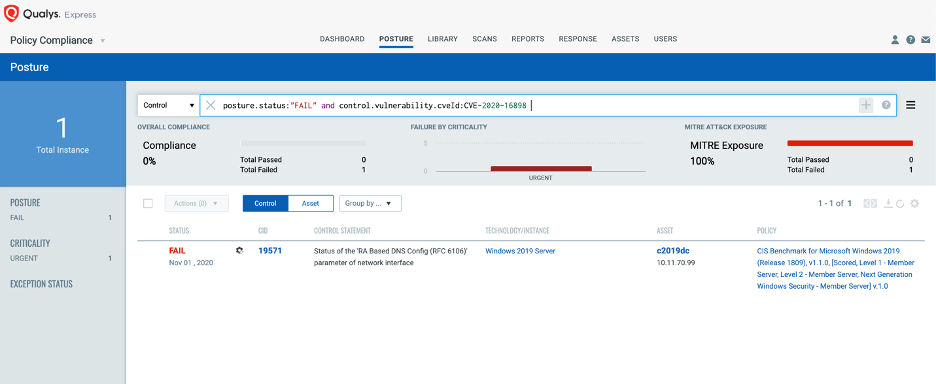The image size is (936, 384).
Task: Click the URGENT criticality chart bar
Action: (541, 169)
